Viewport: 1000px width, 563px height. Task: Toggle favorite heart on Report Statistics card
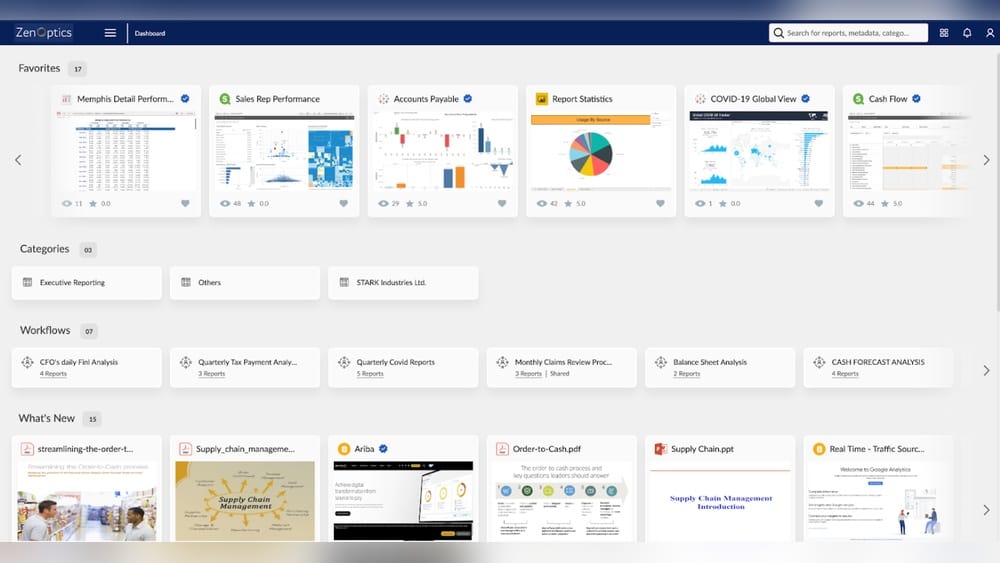[x=660, y=203]
